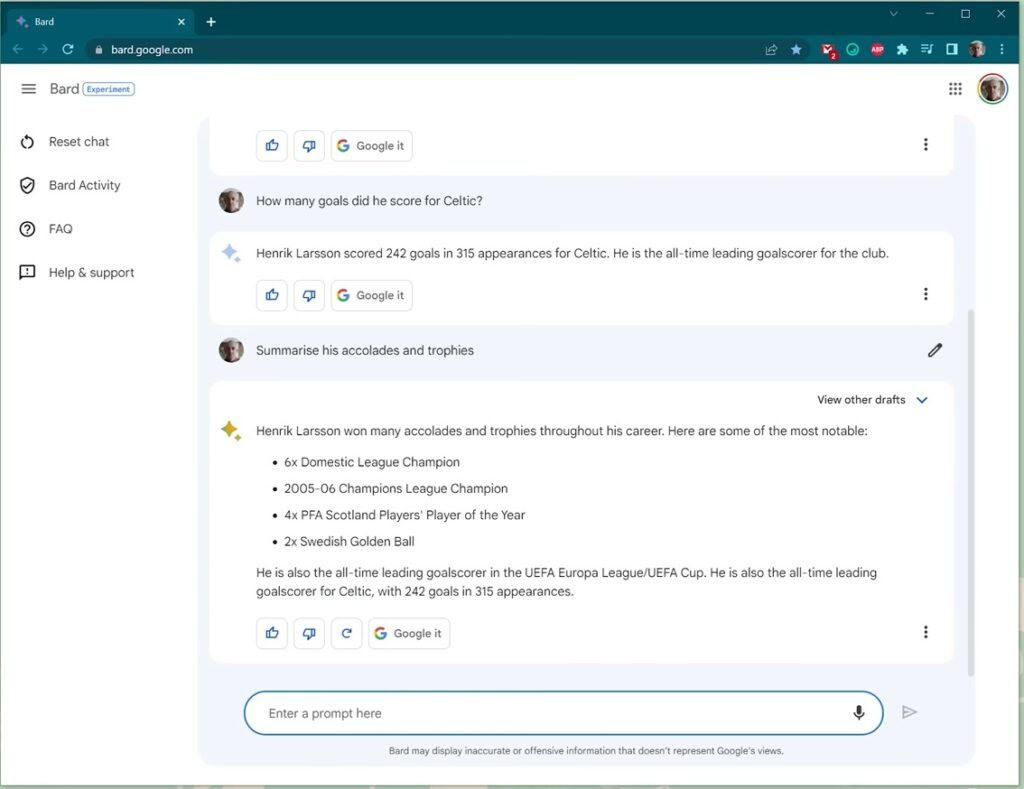Open Help & support
The width and height of the screenshot is (1024, 789).
(x=92, y=272)
